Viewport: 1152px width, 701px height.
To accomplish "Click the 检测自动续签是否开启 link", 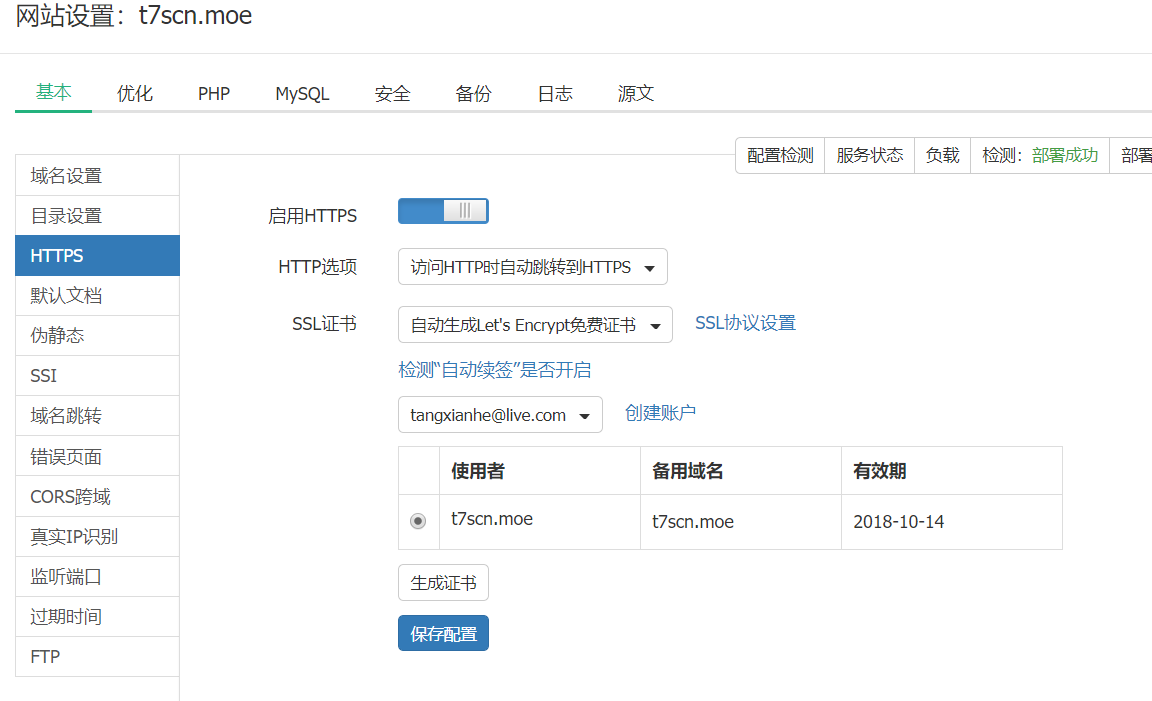I will coord(494,370).
